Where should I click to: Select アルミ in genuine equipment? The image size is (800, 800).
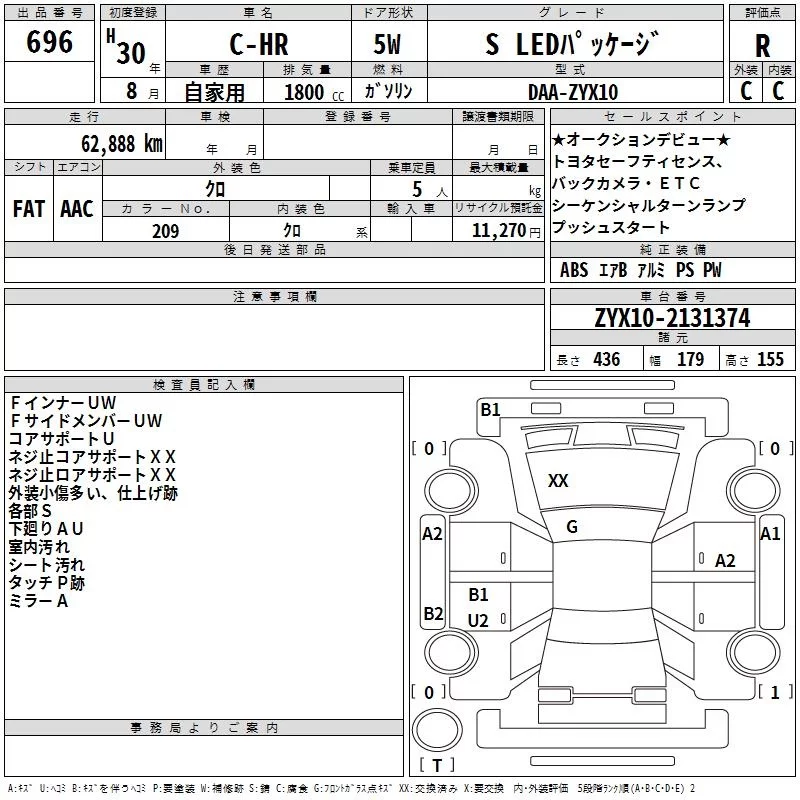[x=651, y=270]
